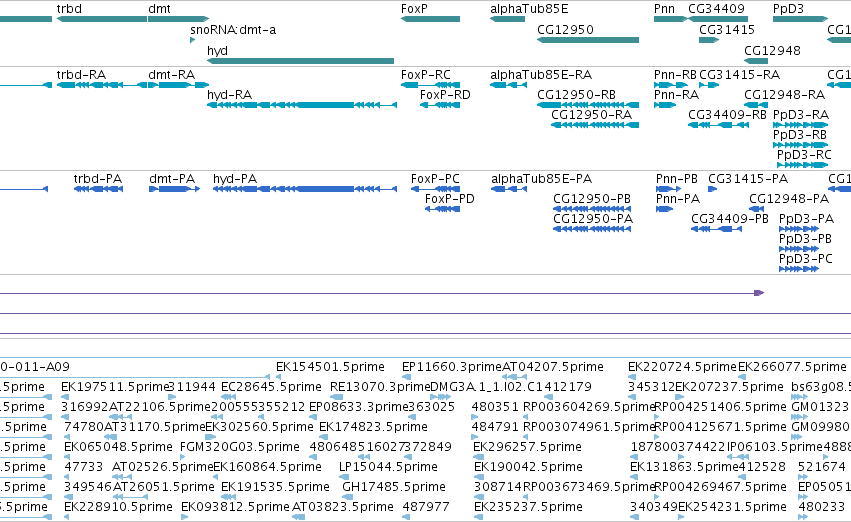851x522 pixels.
Task: Select EST GH17485.5prime
Action: 393,488
